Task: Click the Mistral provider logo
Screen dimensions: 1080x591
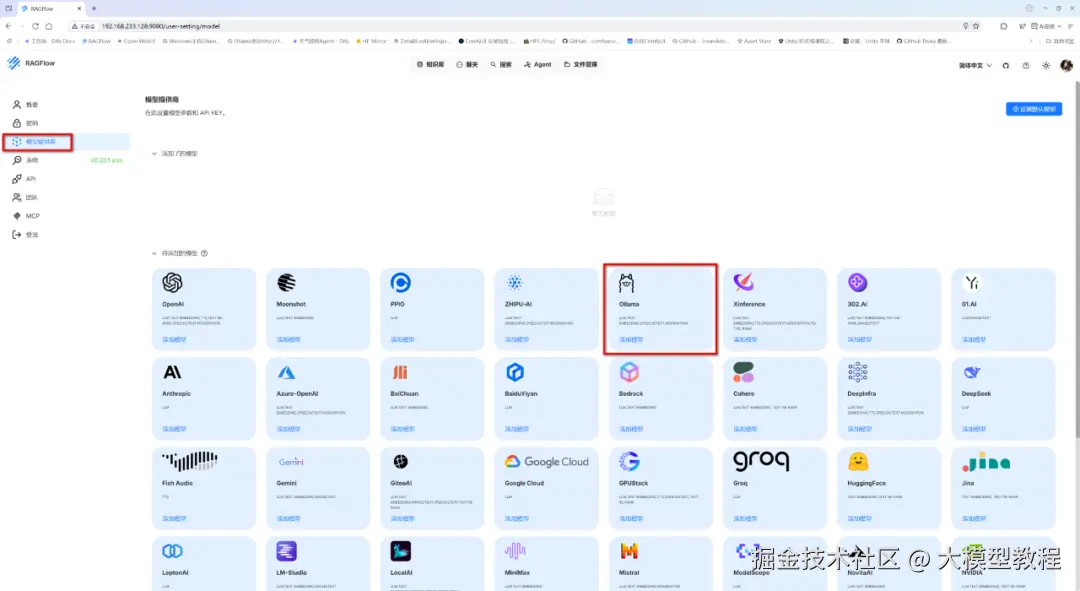Action: (x=629, y=551)
